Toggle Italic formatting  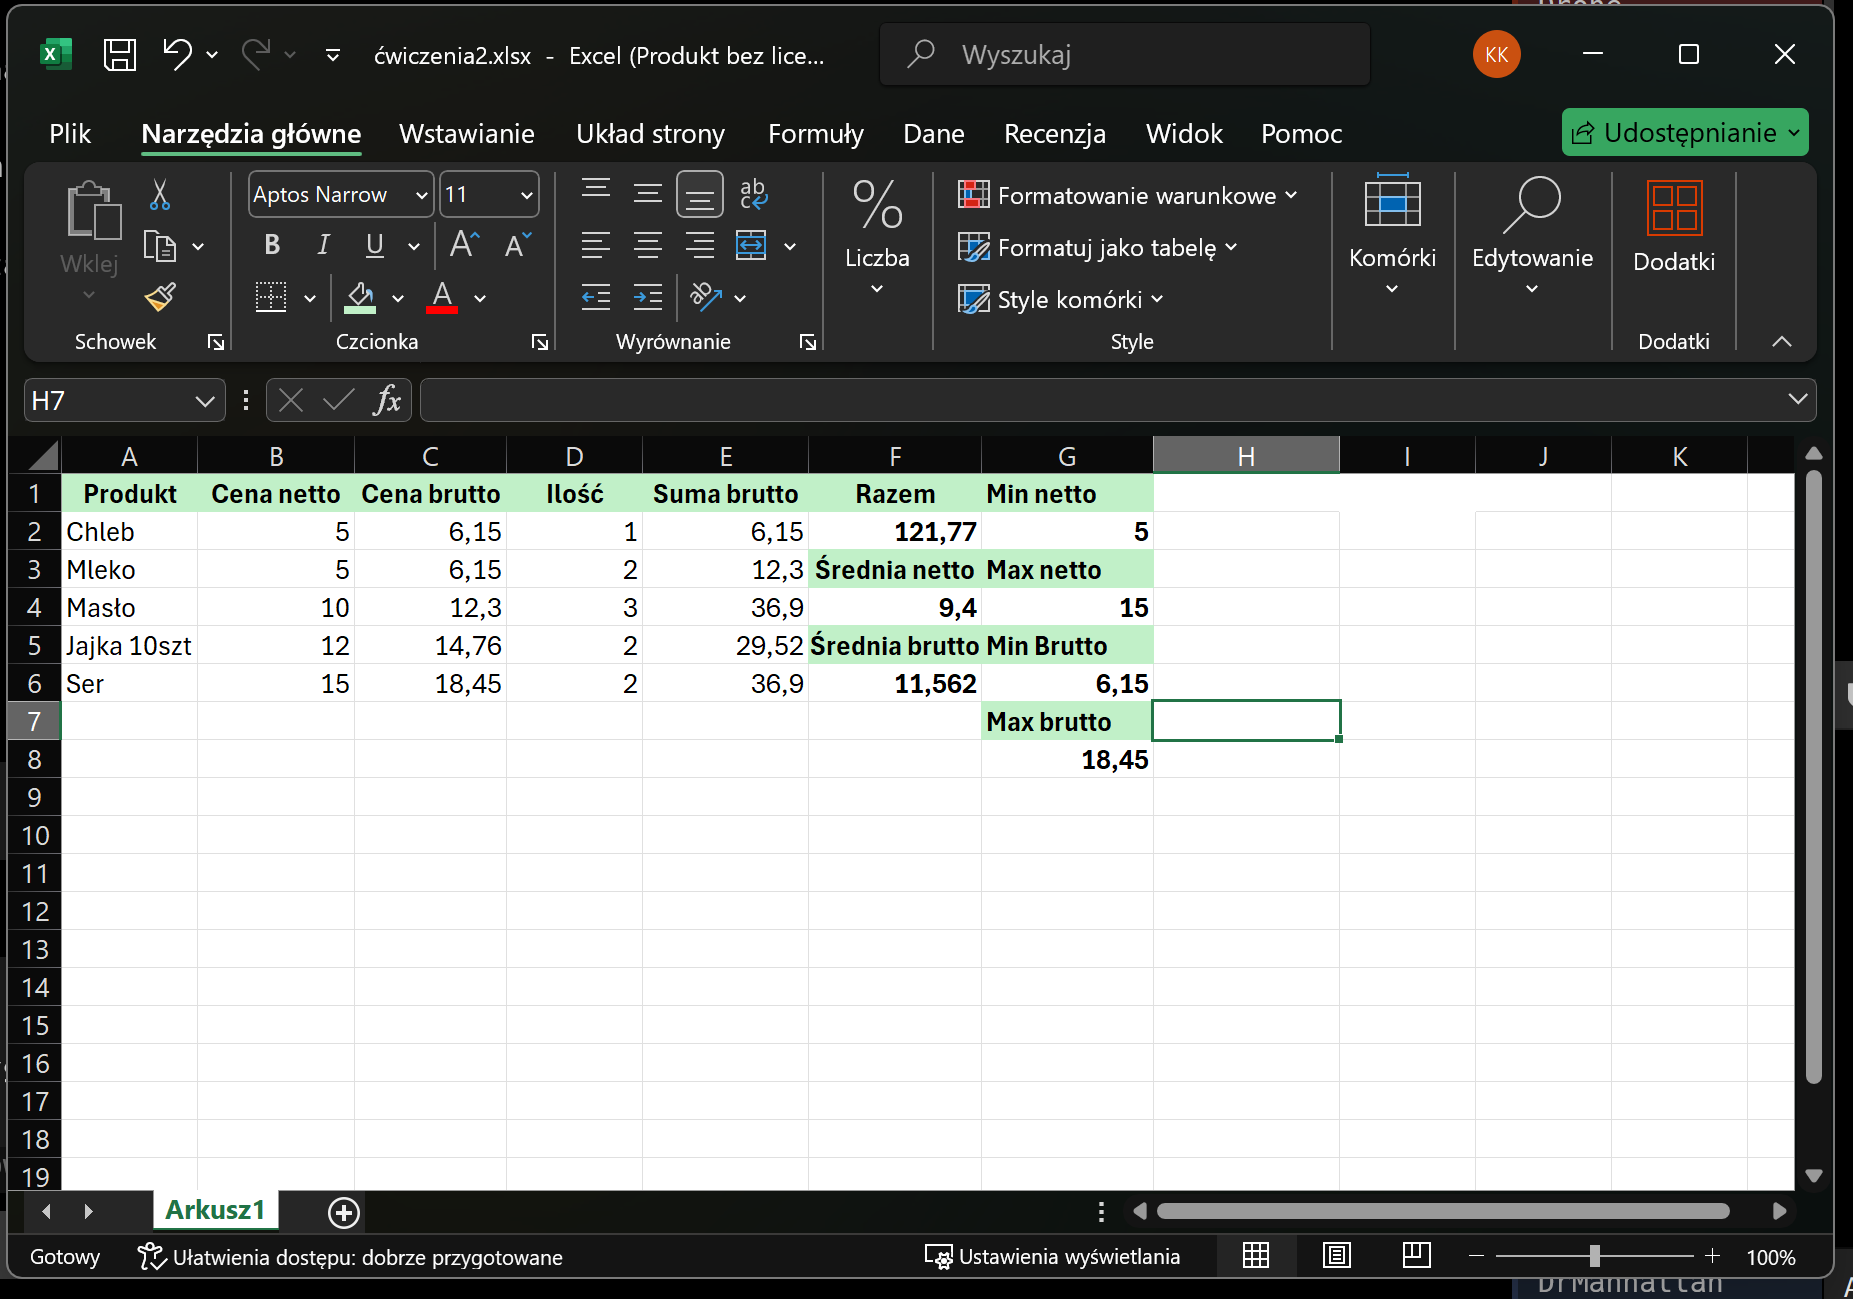pyautogui.click(x=323, y=245)
